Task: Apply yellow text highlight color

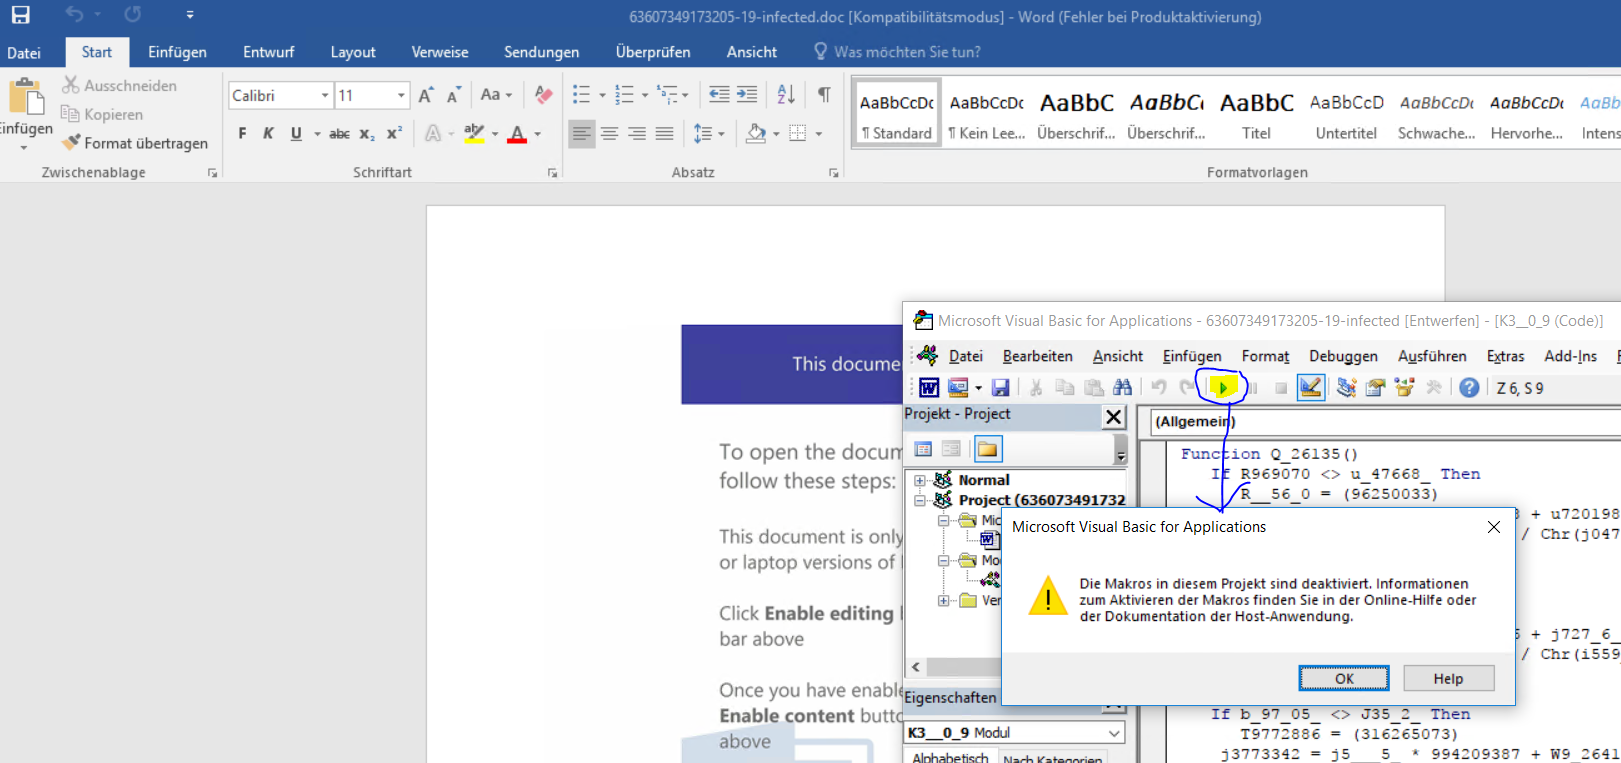Action: [x=474, y=133]
